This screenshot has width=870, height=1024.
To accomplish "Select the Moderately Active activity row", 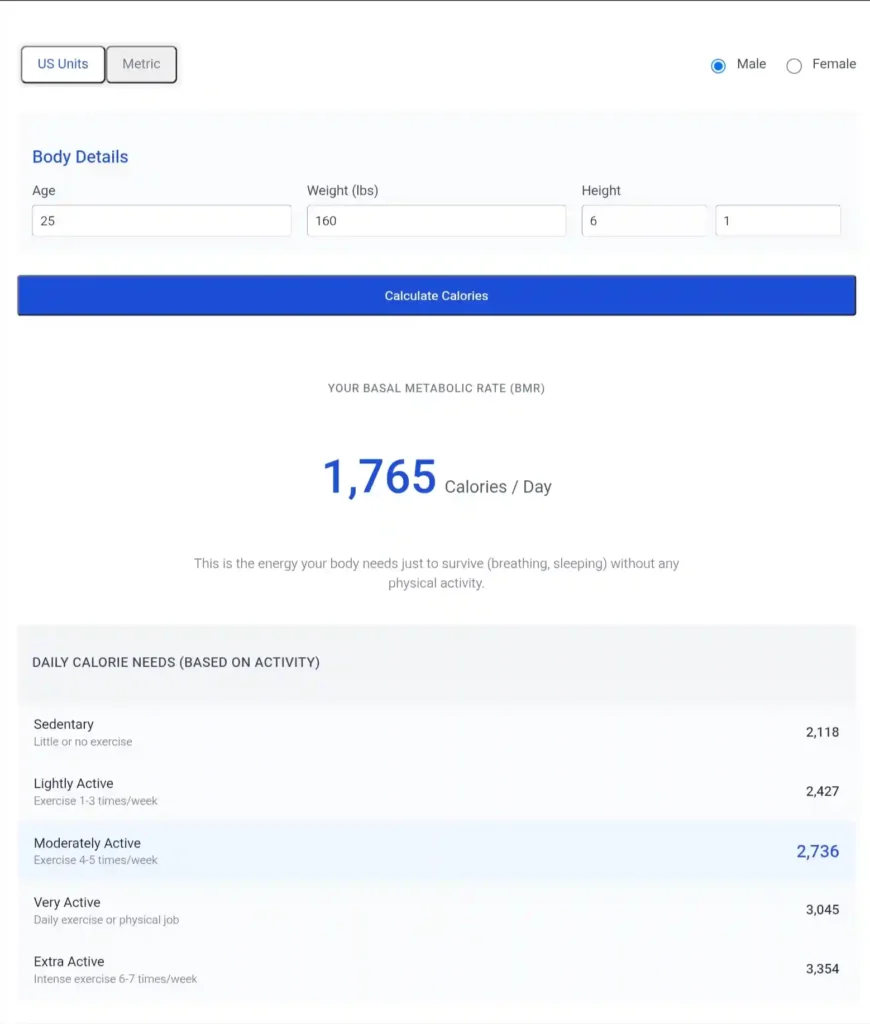I will click(x=436, y=850).
